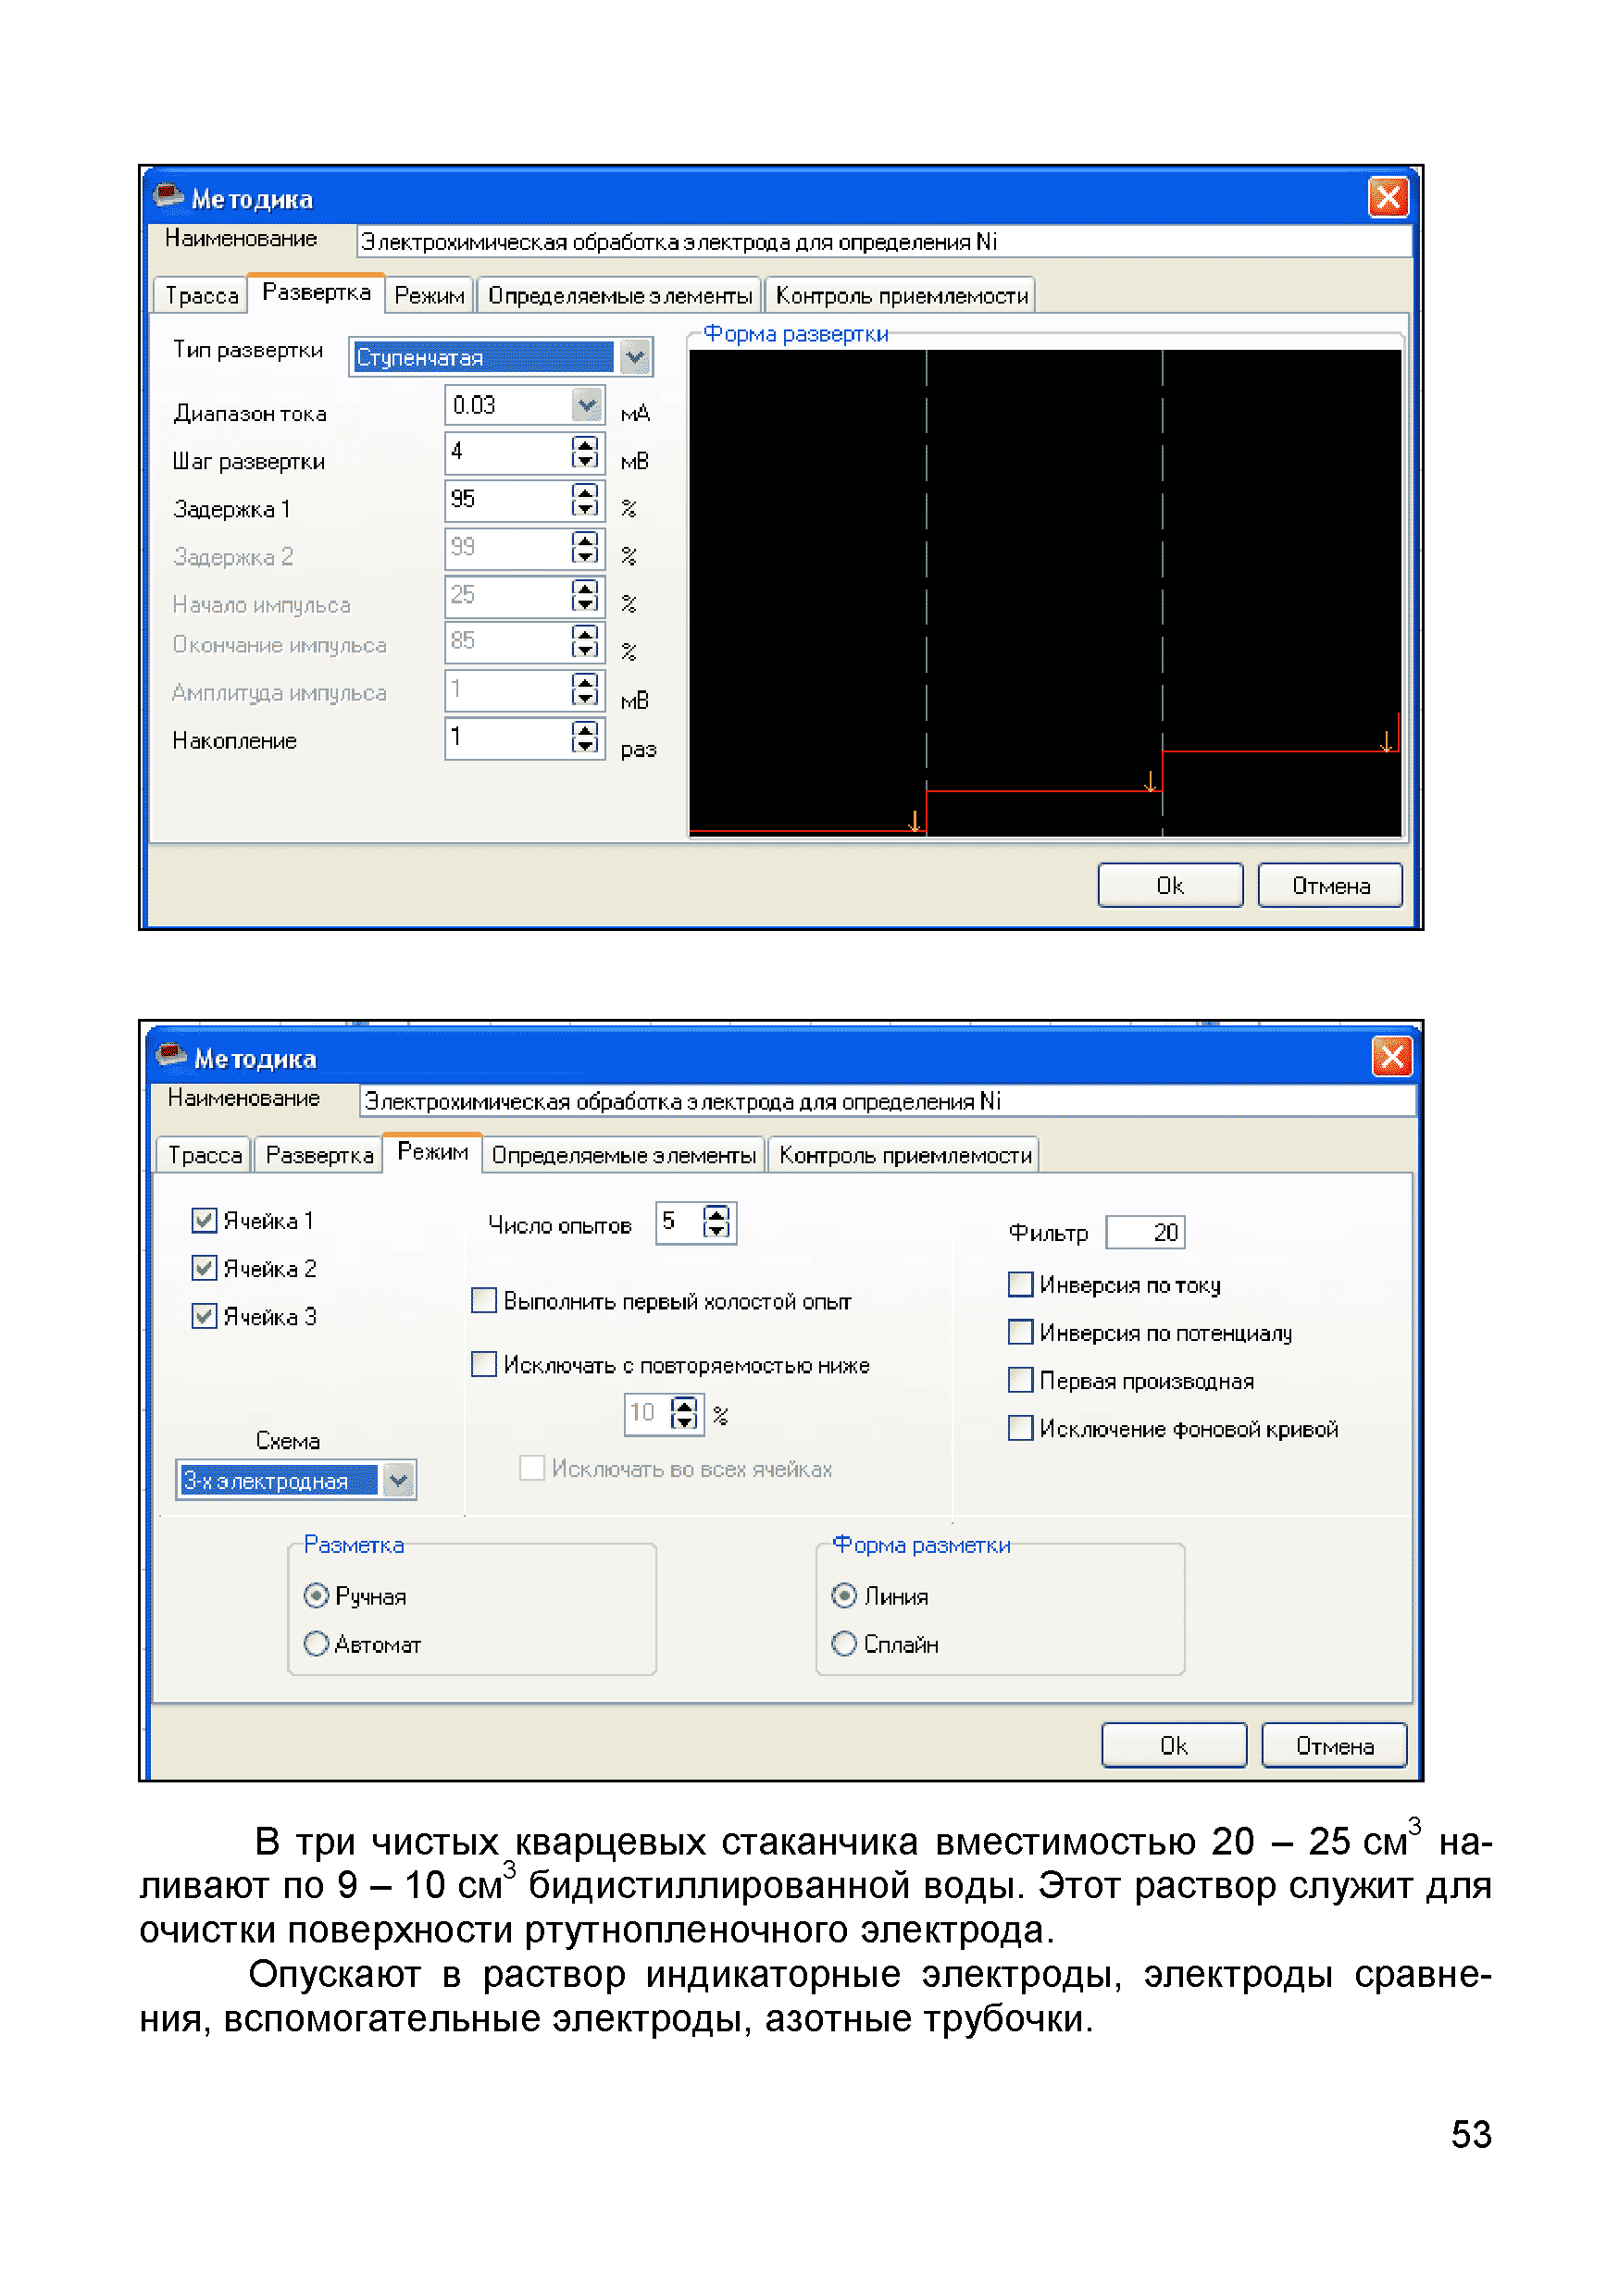Select the Ручная radio button
Viewport: 1619px width, 2296px height.
click(316, 1596)
